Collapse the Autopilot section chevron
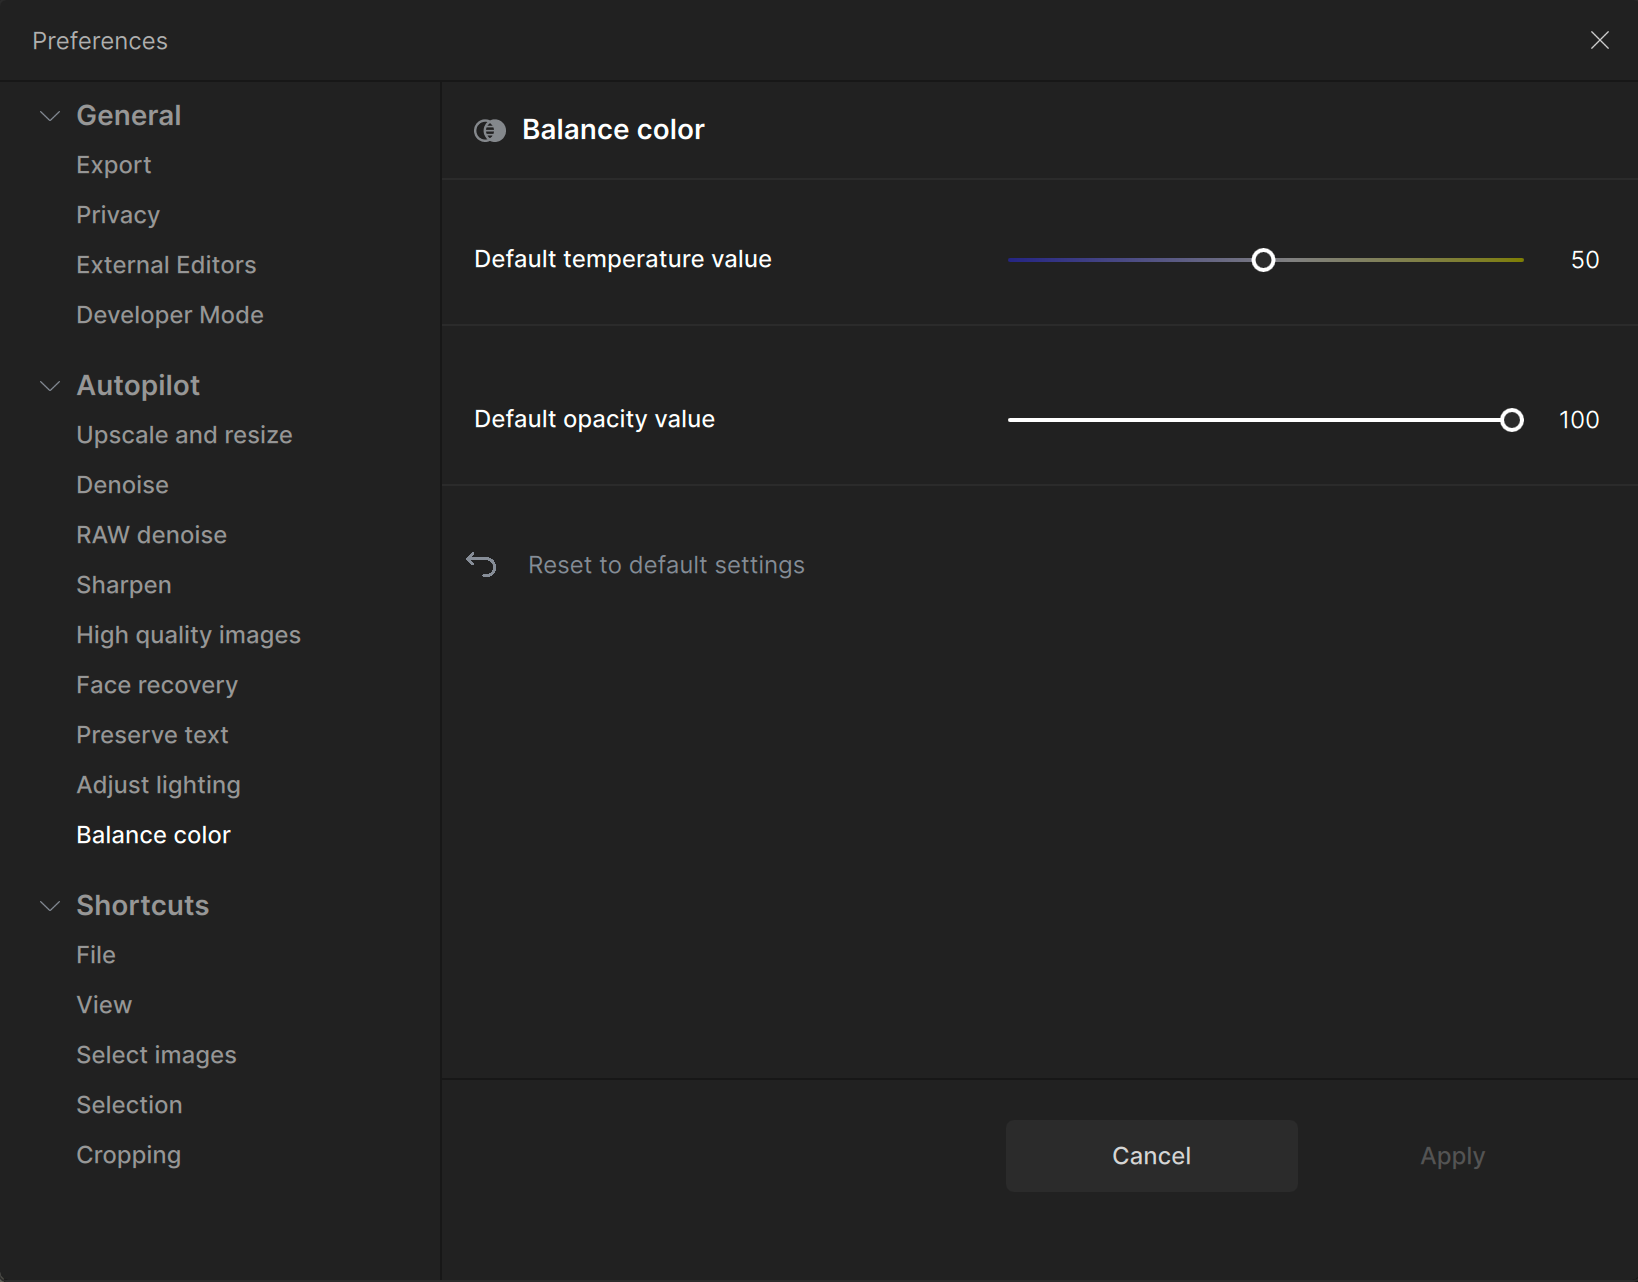The width and height of the screenshot is (1638, 1282). (50, 386)
